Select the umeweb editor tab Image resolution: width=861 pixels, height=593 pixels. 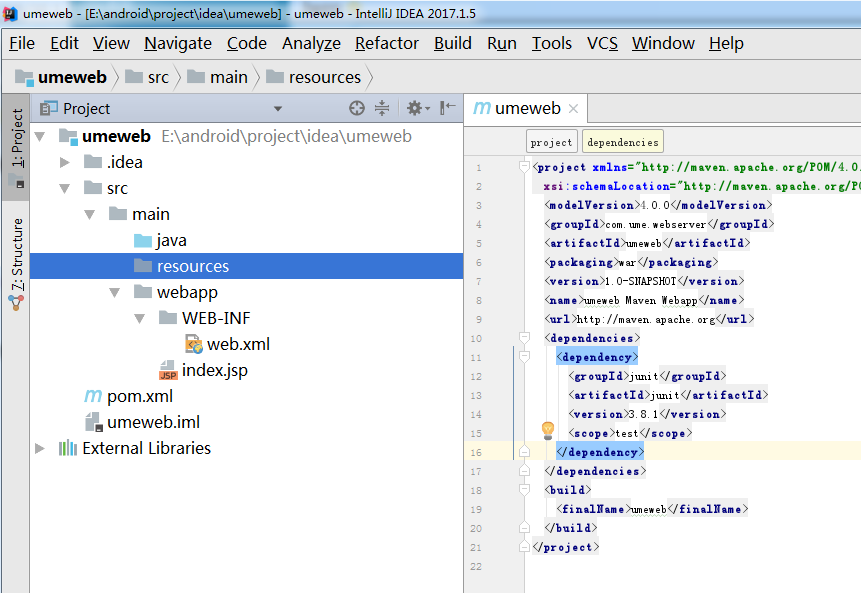[525, 108]
